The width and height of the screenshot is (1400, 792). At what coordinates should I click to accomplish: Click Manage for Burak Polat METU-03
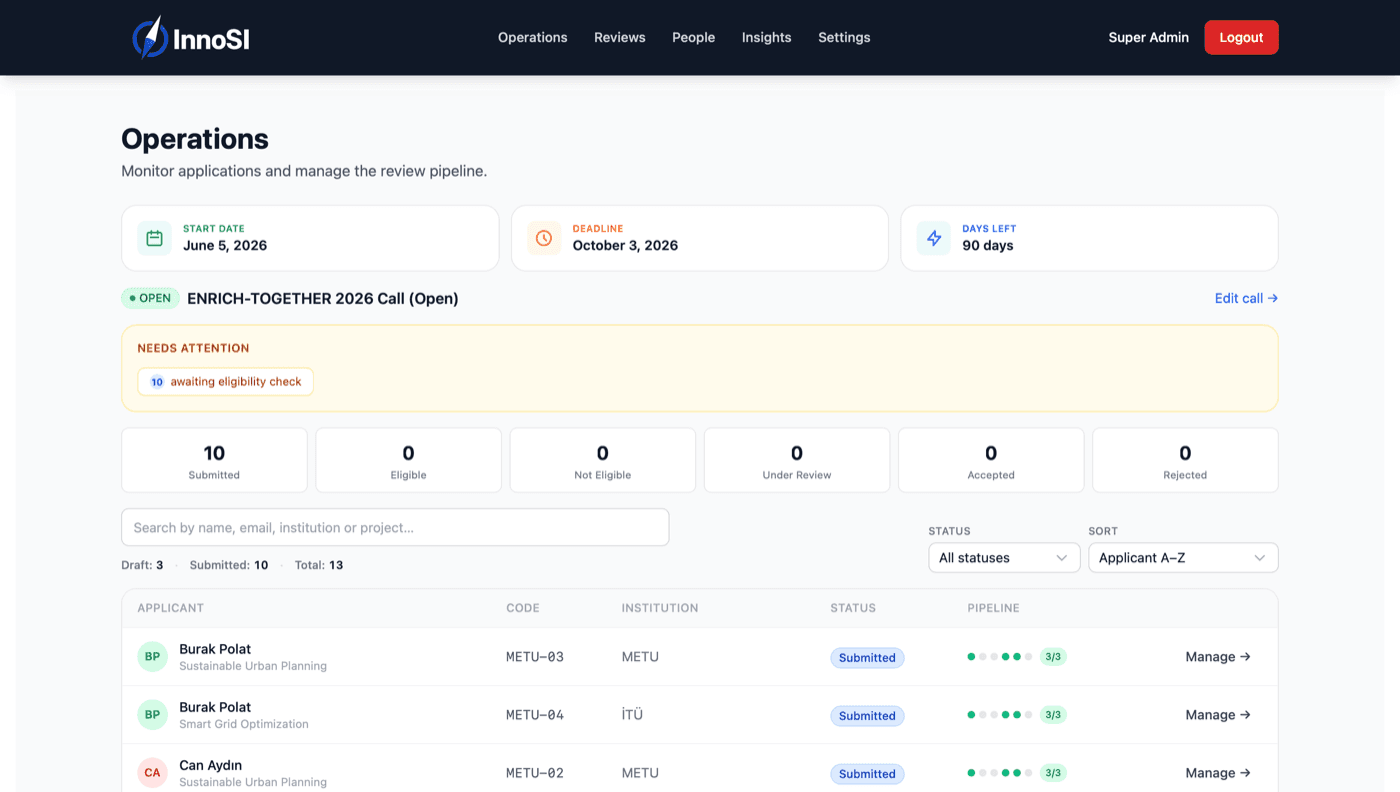[1218, 657]
